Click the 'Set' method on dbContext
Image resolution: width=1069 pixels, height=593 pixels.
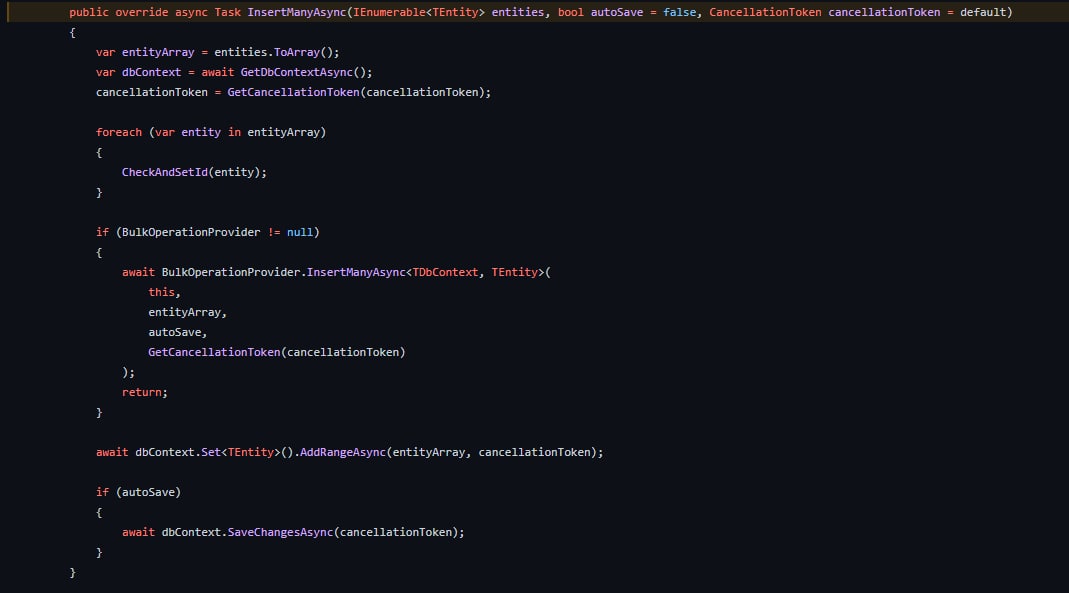pos(211,453)
